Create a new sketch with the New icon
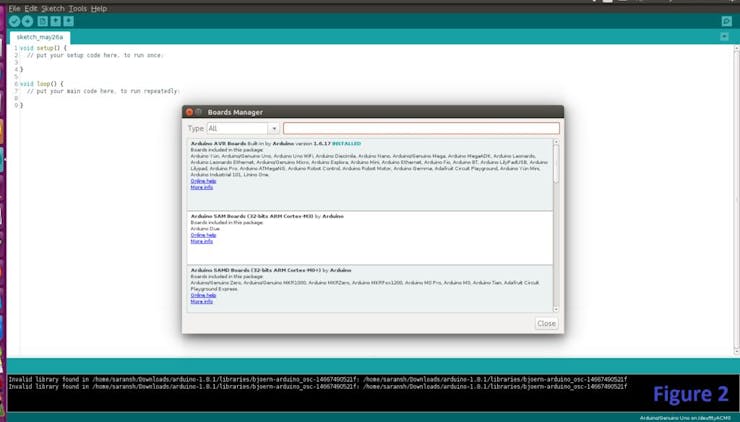The height and width of the screenshot is (422, 740). pyautogui.click(x=42, y=21)
